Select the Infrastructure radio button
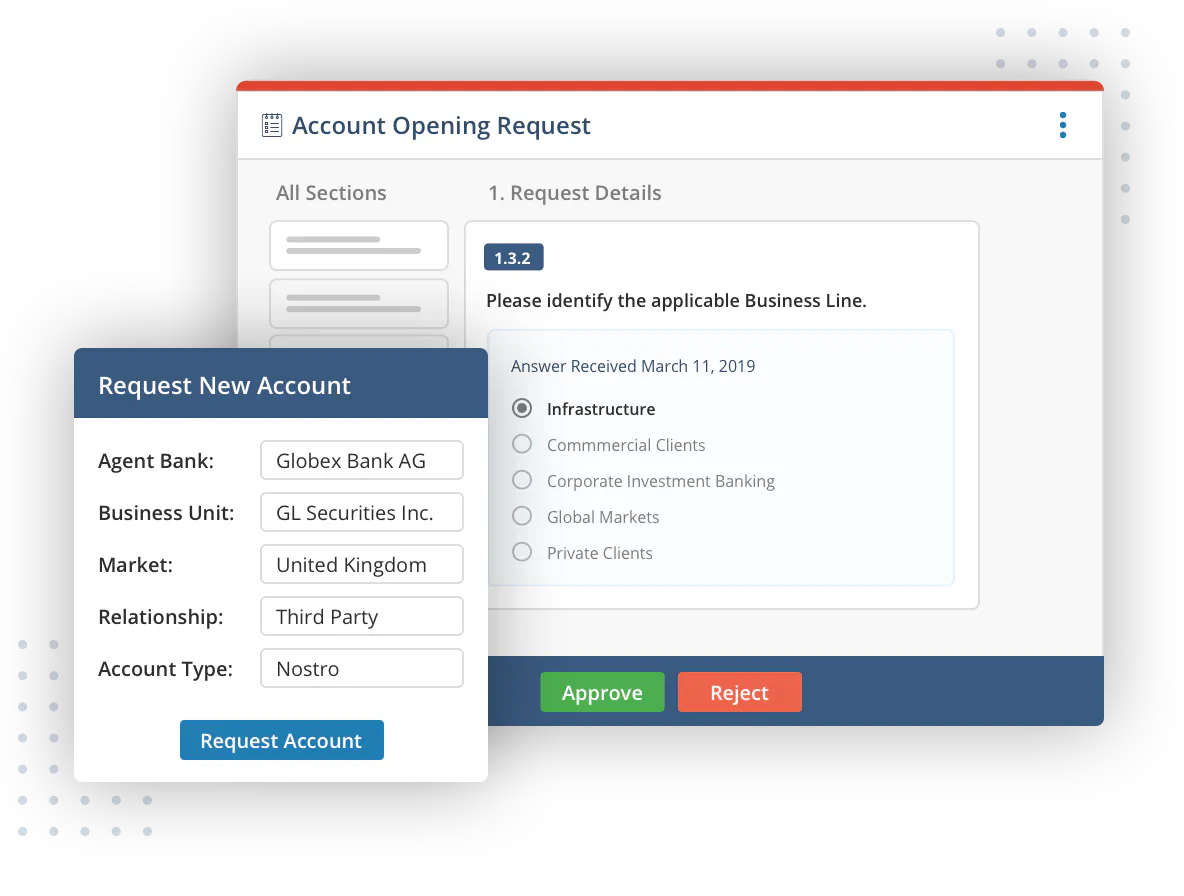This screenshot has height=896, width=1184. coord(521,409)
